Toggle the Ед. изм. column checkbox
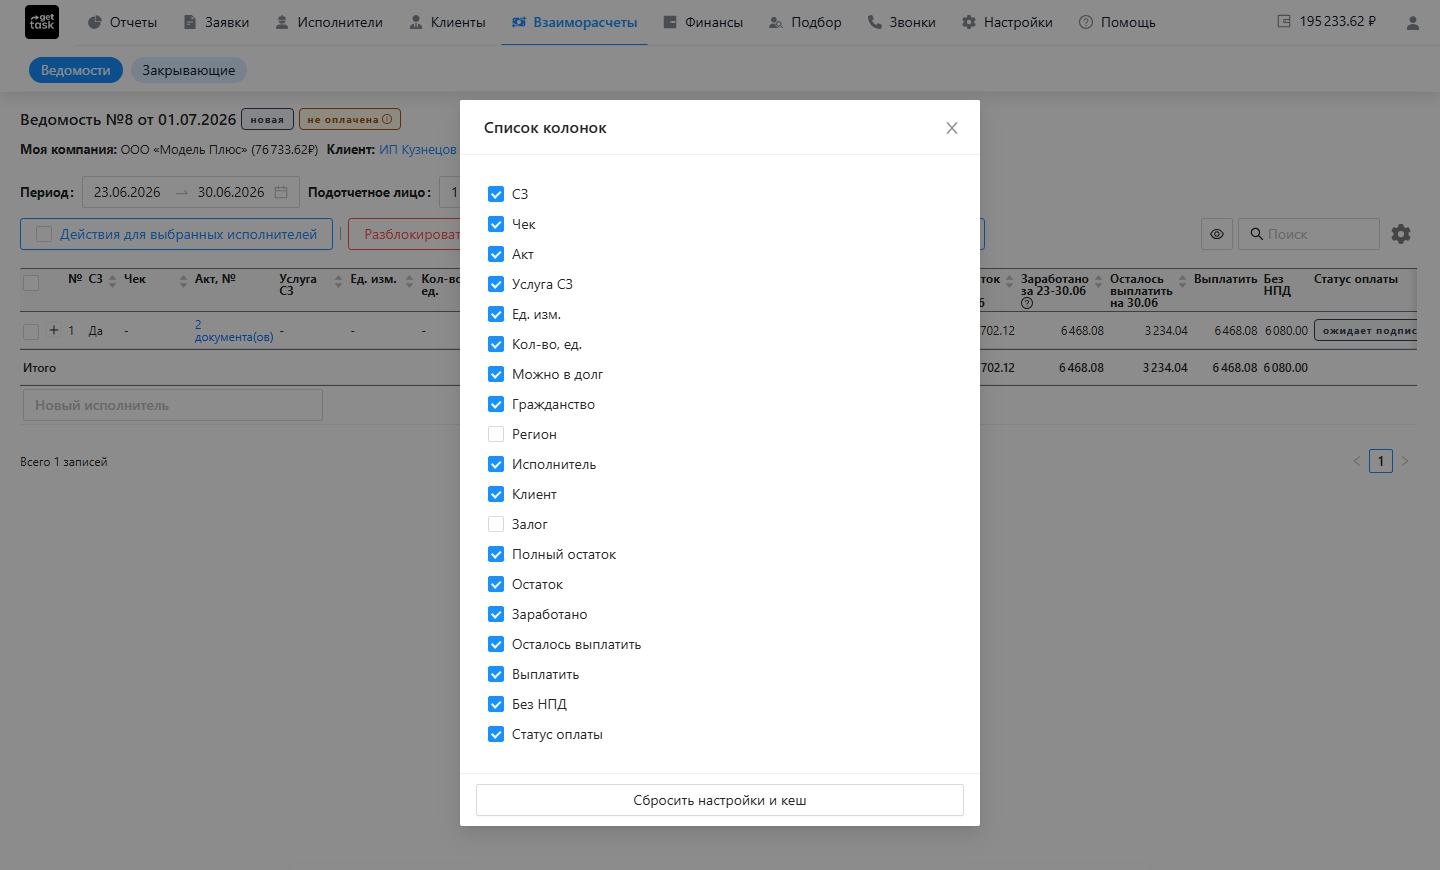The width and height of the screenshot is (1440, 870). pyautogui.click(x=496, y=314)
